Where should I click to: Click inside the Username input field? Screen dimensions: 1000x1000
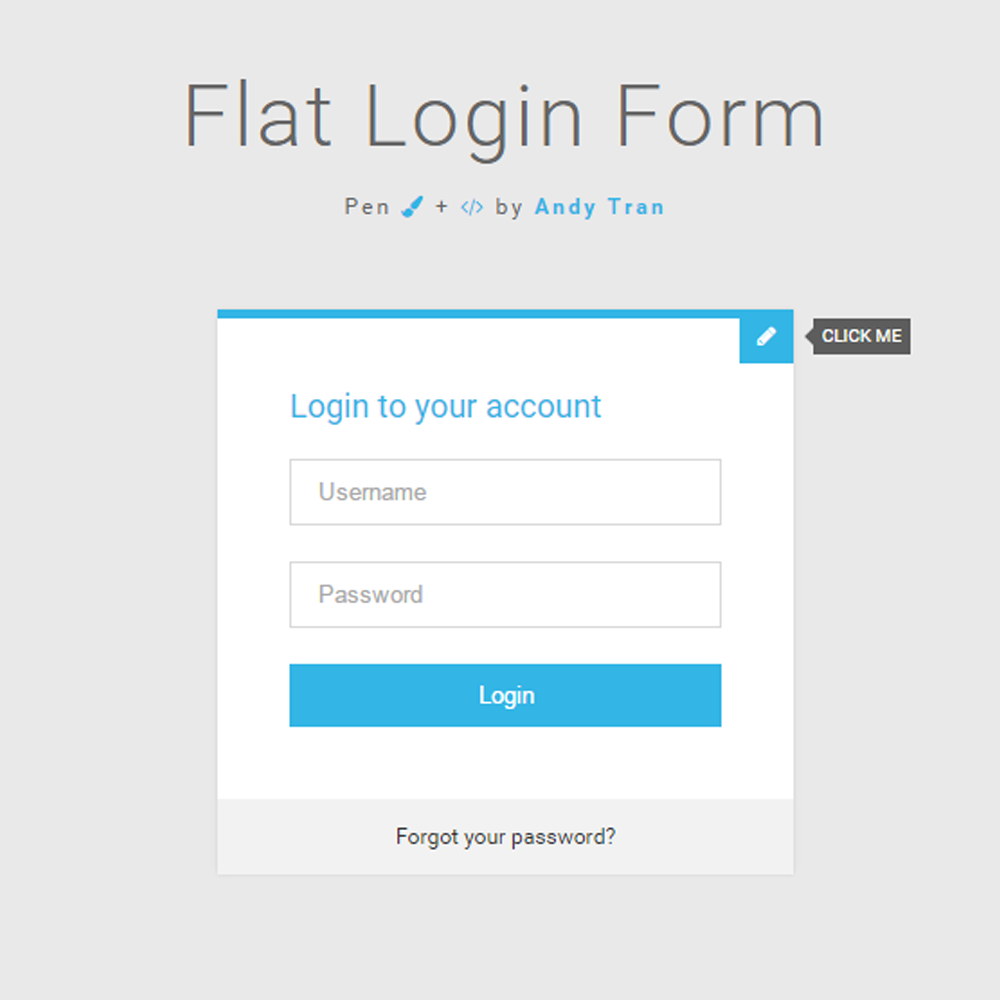(505, 492)
